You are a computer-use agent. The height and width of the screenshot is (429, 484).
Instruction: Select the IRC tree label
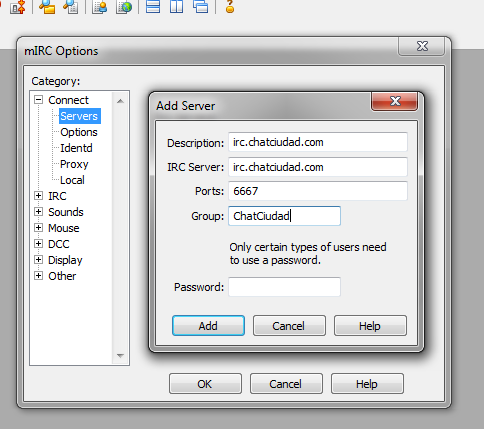click(x=57, y=196)
